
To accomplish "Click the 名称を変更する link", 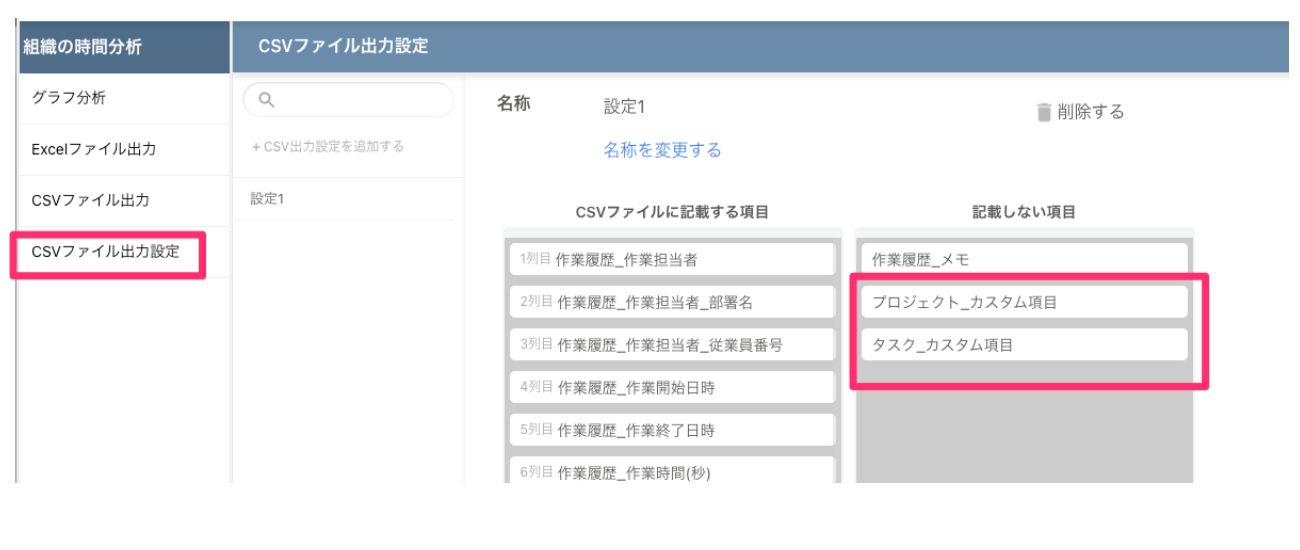I will [662, 150].
